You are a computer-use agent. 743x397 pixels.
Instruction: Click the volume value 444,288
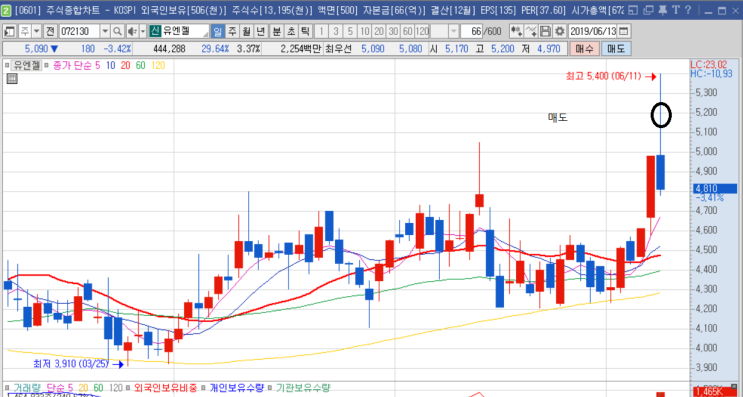pyautogui.click(x=169, y=48)
